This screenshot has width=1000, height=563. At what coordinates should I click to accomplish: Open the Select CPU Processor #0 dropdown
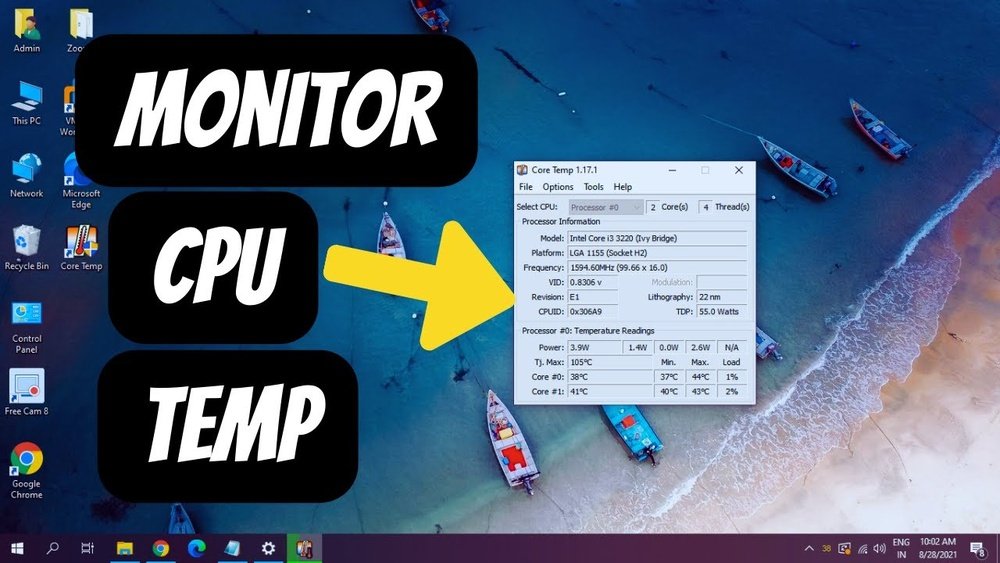point(605,207)
